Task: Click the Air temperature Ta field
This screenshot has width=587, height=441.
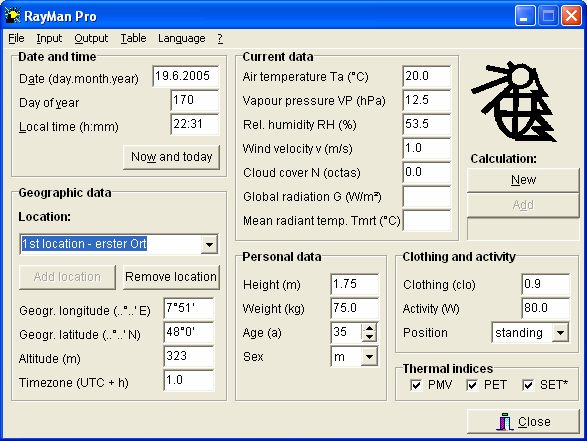Action: [427, 76]
